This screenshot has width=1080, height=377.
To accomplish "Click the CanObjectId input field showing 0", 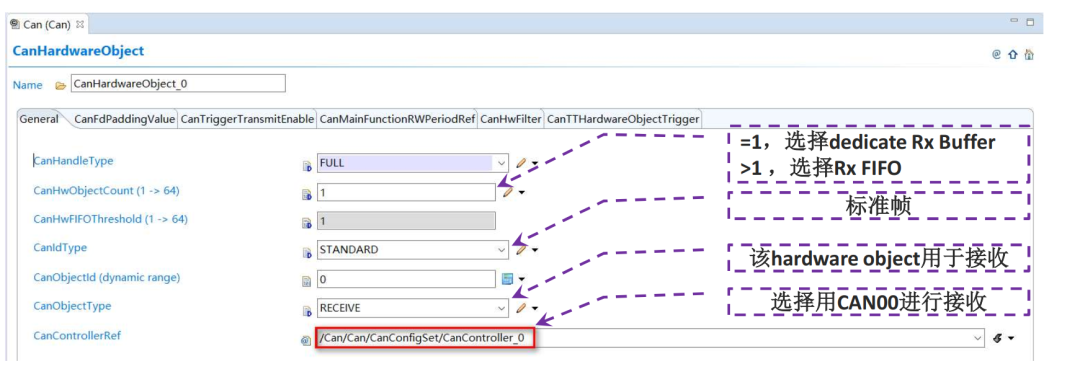I will click(406, 278).
